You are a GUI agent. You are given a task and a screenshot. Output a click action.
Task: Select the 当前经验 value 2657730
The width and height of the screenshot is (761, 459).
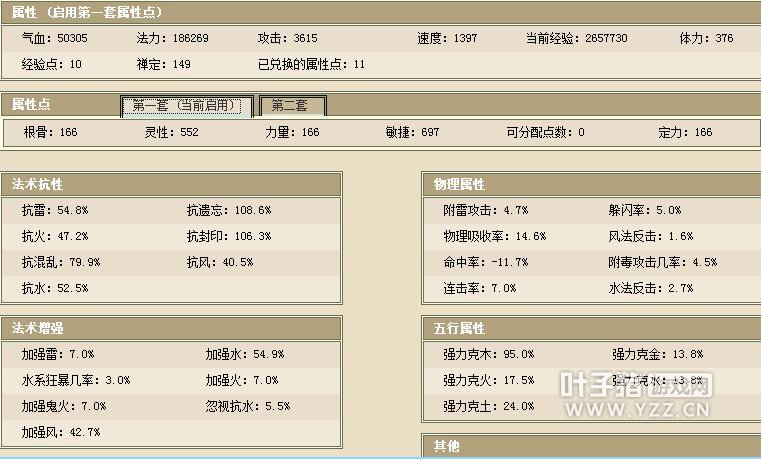click(x=604, y=38)
